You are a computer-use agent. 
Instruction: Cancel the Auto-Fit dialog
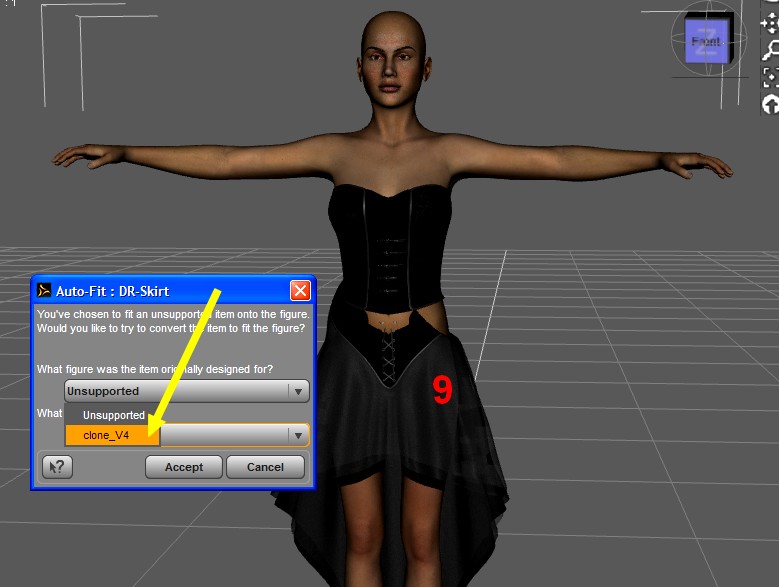pos(265,467)
